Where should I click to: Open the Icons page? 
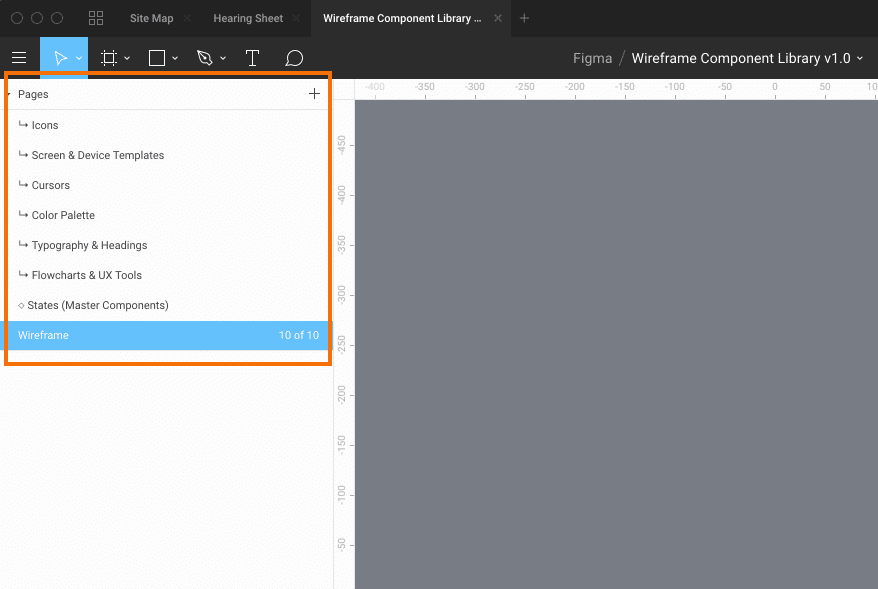point(167,125)
